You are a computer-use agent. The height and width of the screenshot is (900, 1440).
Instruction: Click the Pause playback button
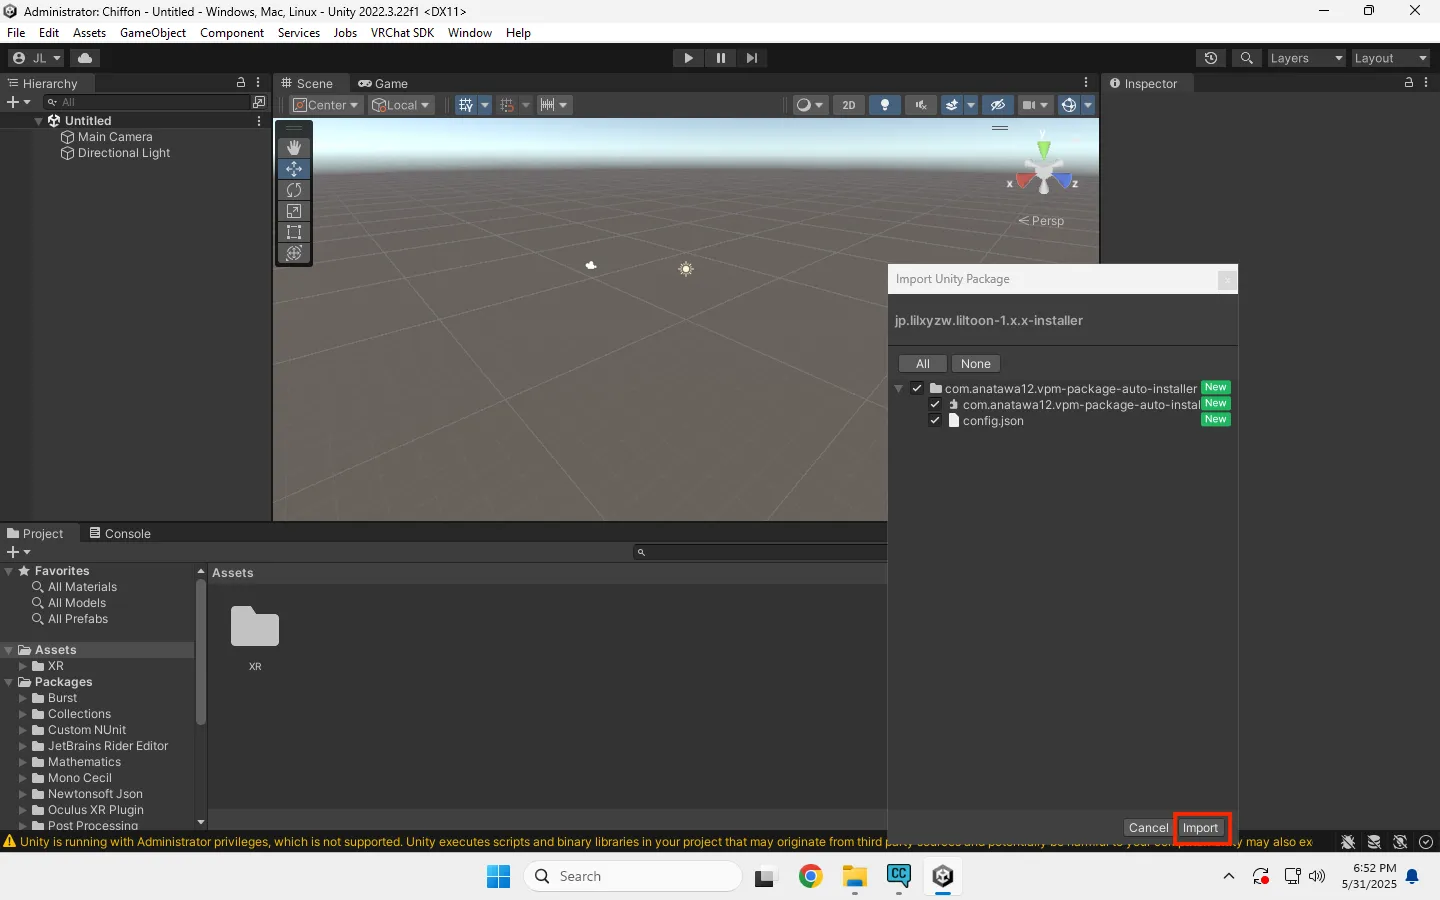click(x=720, y=58)
